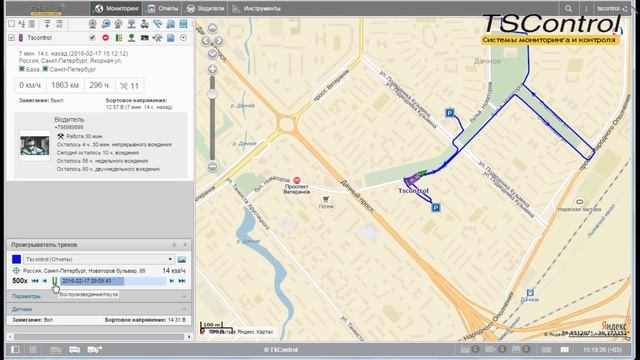Switch to the Отчеты tab
This screenshot has height=360, width=640.
(x=163, y=9)
